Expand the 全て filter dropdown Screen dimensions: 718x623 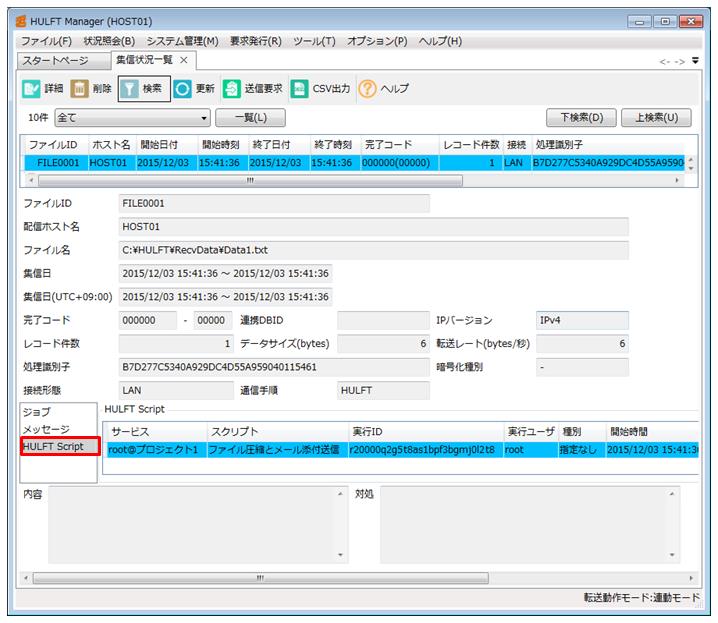click(x=205, y=118)
